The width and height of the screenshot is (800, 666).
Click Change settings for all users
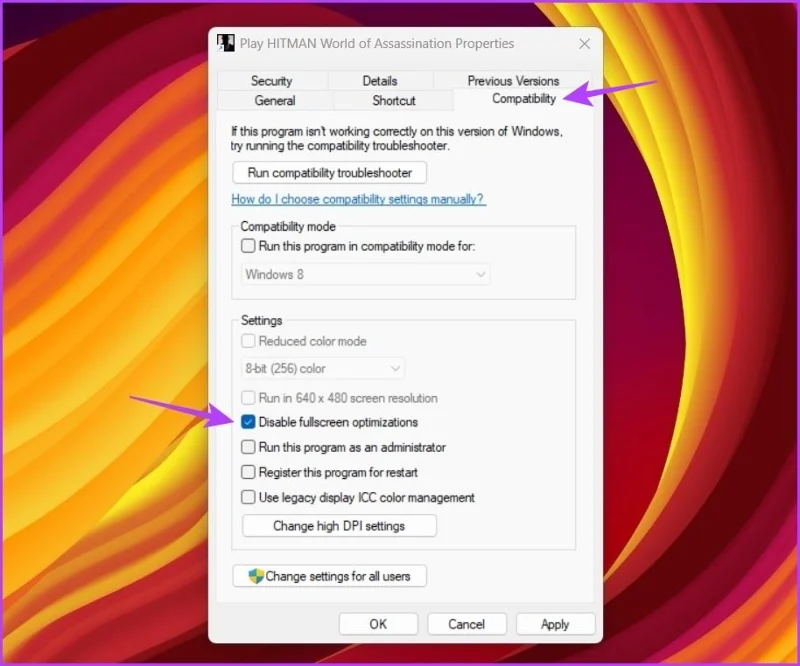pyautogui.click(x=330, y=576)
